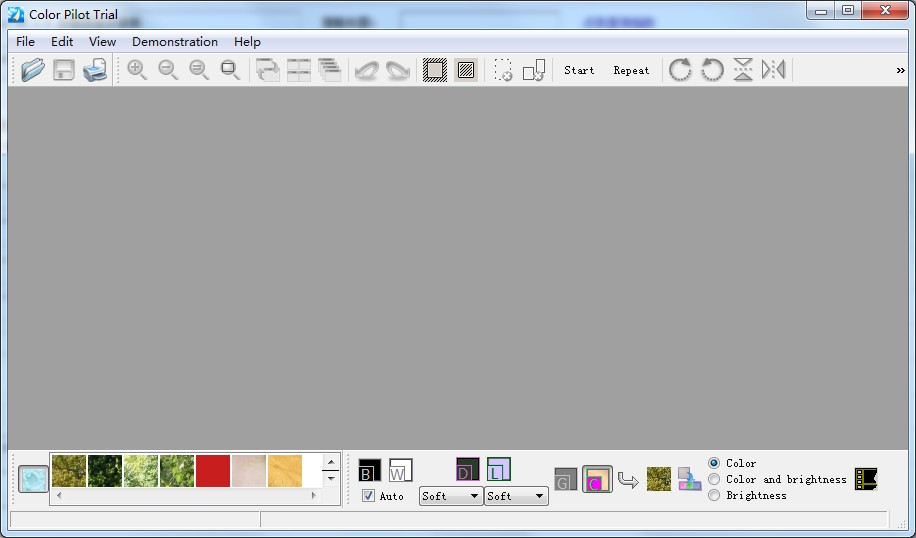This screenshot has width=916, height=538.
Task: Open the Demonstration menu
Action: [175, 41]
